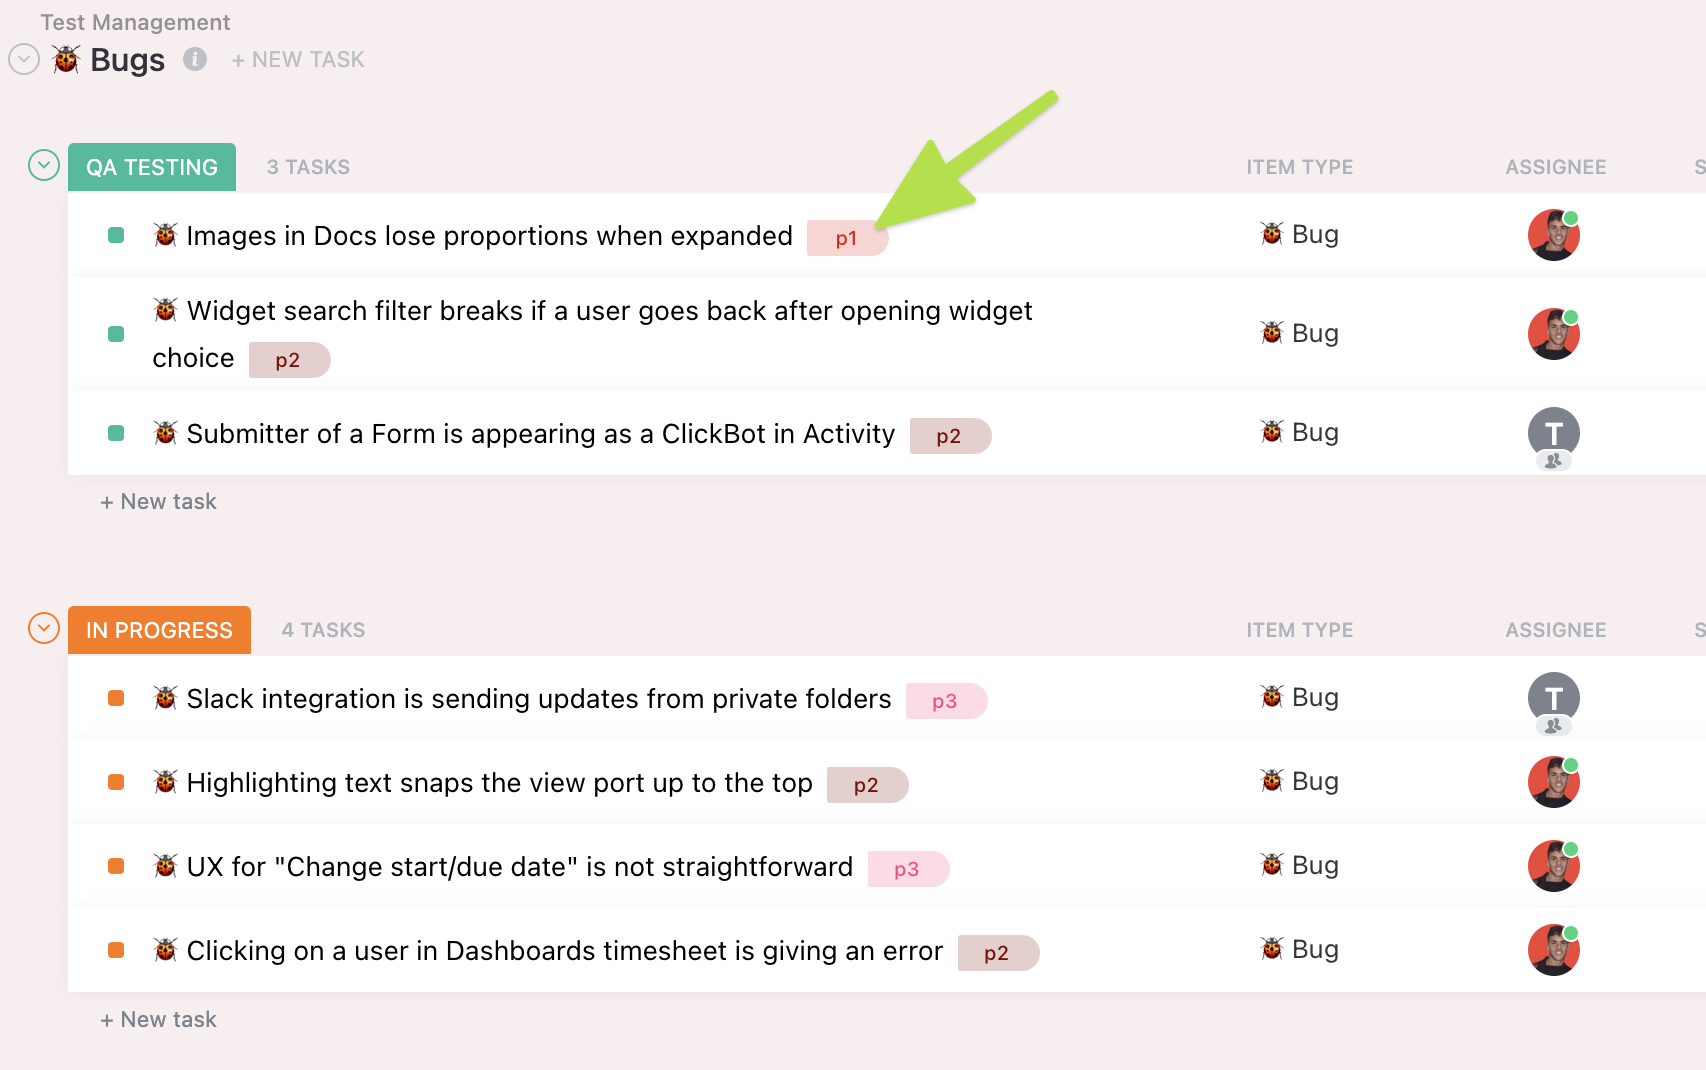The image size is (1706, 1070).
Task: Toggle orange status square on Slack integration task
Action: coord(116,698)
